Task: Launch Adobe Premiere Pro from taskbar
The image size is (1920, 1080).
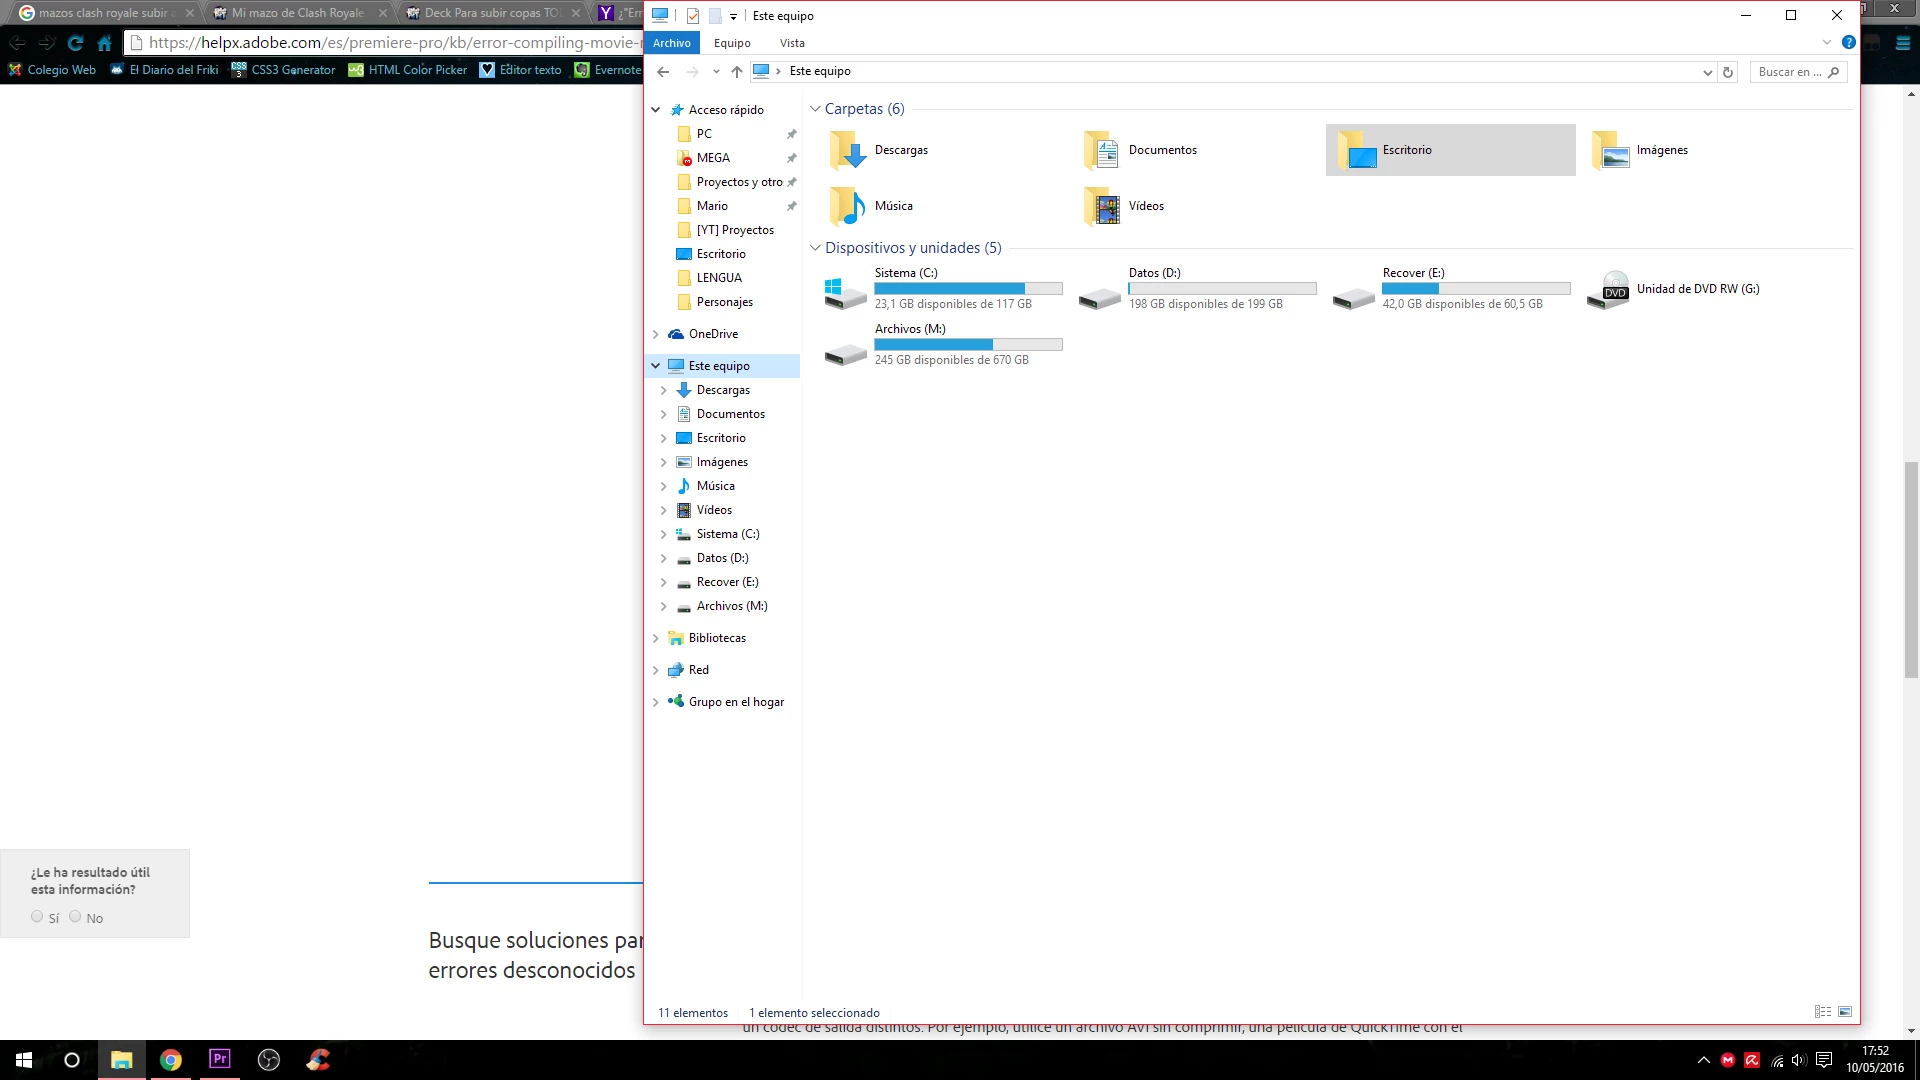Action: (x=220, y=1060)
